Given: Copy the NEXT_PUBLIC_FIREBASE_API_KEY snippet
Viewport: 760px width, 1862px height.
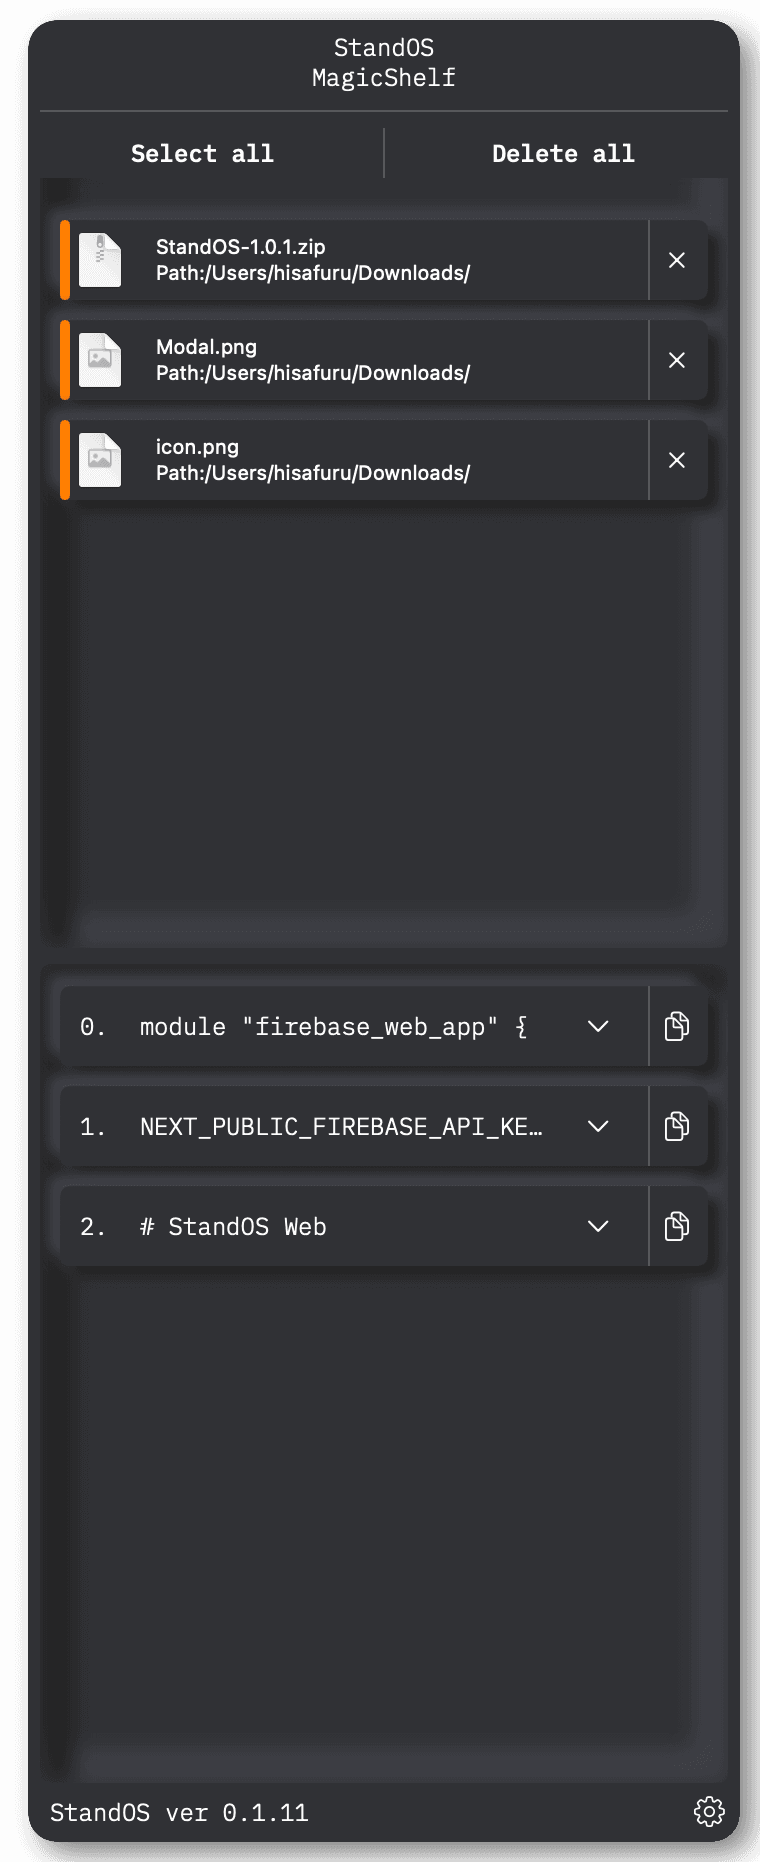Looking at the screenshot, I should 677,1126.
